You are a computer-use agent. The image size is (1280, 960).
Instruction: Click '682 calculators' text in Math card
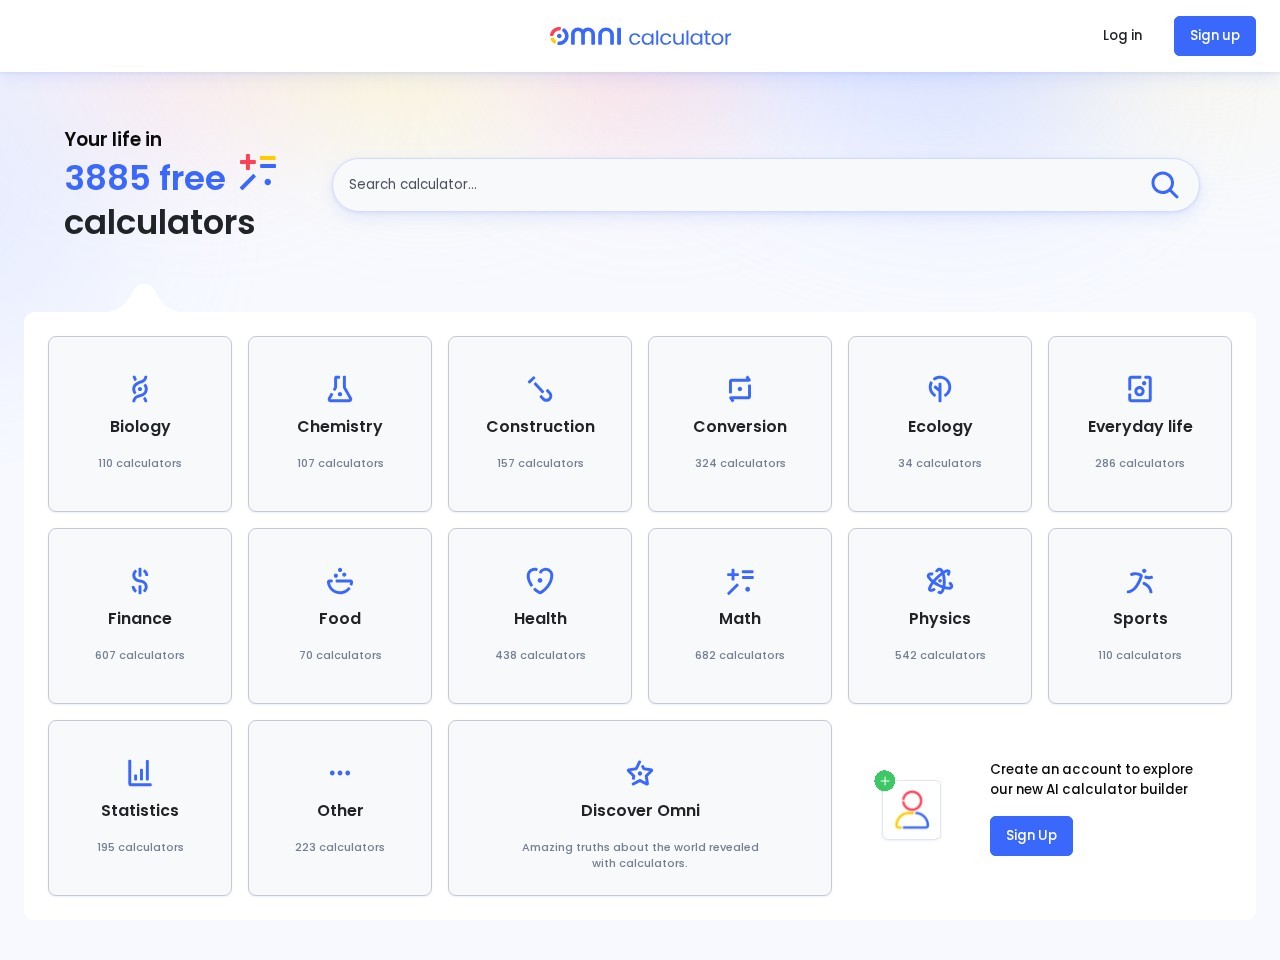click(740, 655)
